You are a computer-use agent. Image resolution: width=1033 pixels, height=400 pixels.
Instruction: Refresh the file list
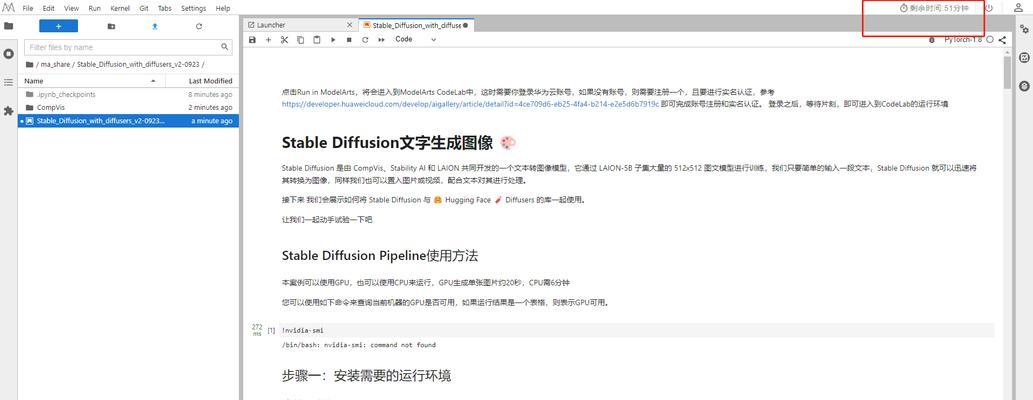click(199, 26)
